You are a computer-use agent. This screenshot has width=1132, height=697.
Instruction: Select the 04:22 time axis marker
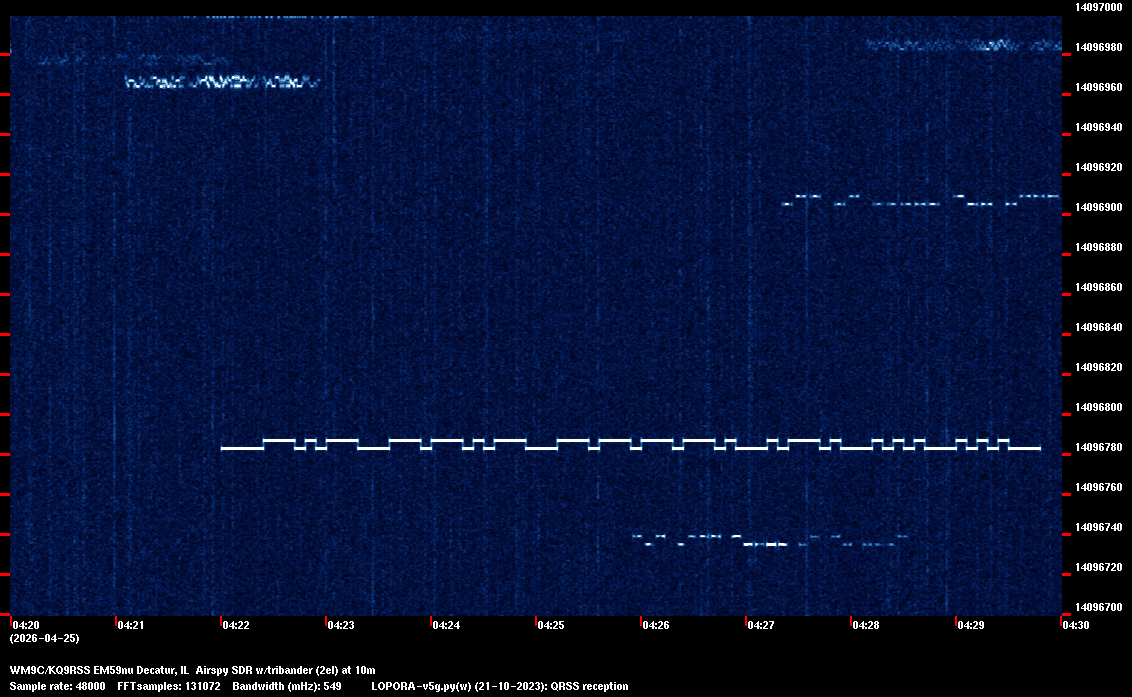click(235, 625)
